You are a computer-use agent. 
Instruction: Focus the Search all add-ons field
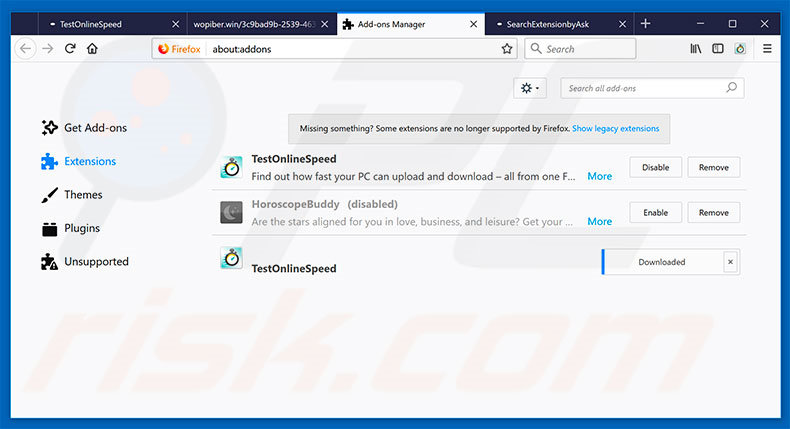(652, 88)
